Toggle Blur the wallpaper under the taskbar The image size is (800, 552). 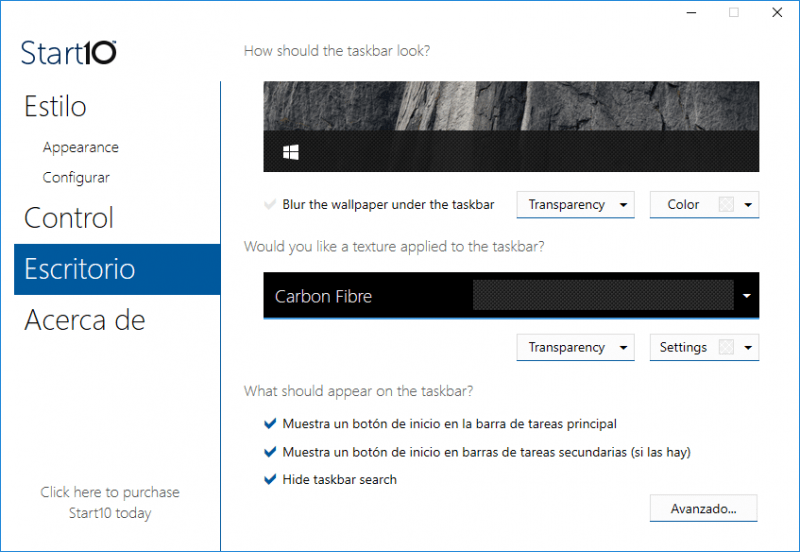pyautogui.click(x=269, y=205)
